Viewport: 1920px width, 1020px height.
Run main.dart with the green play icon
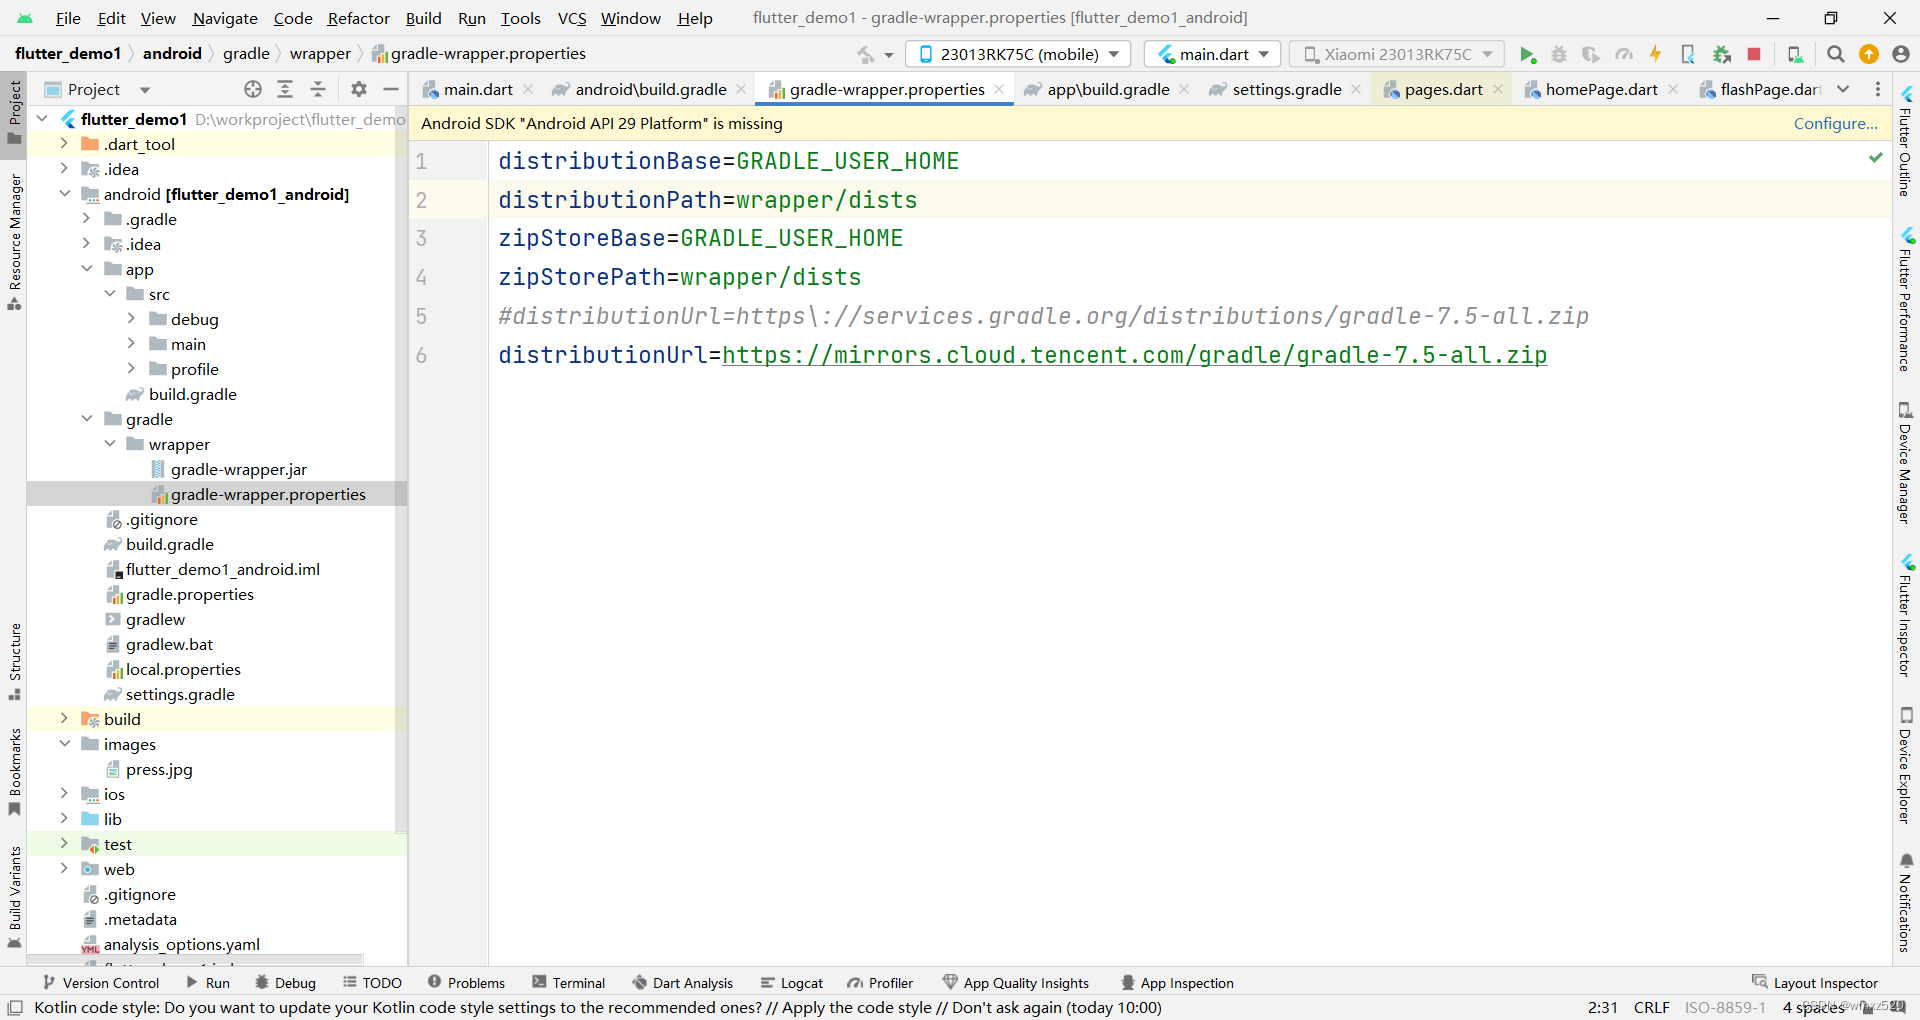tap(1527, 54)
